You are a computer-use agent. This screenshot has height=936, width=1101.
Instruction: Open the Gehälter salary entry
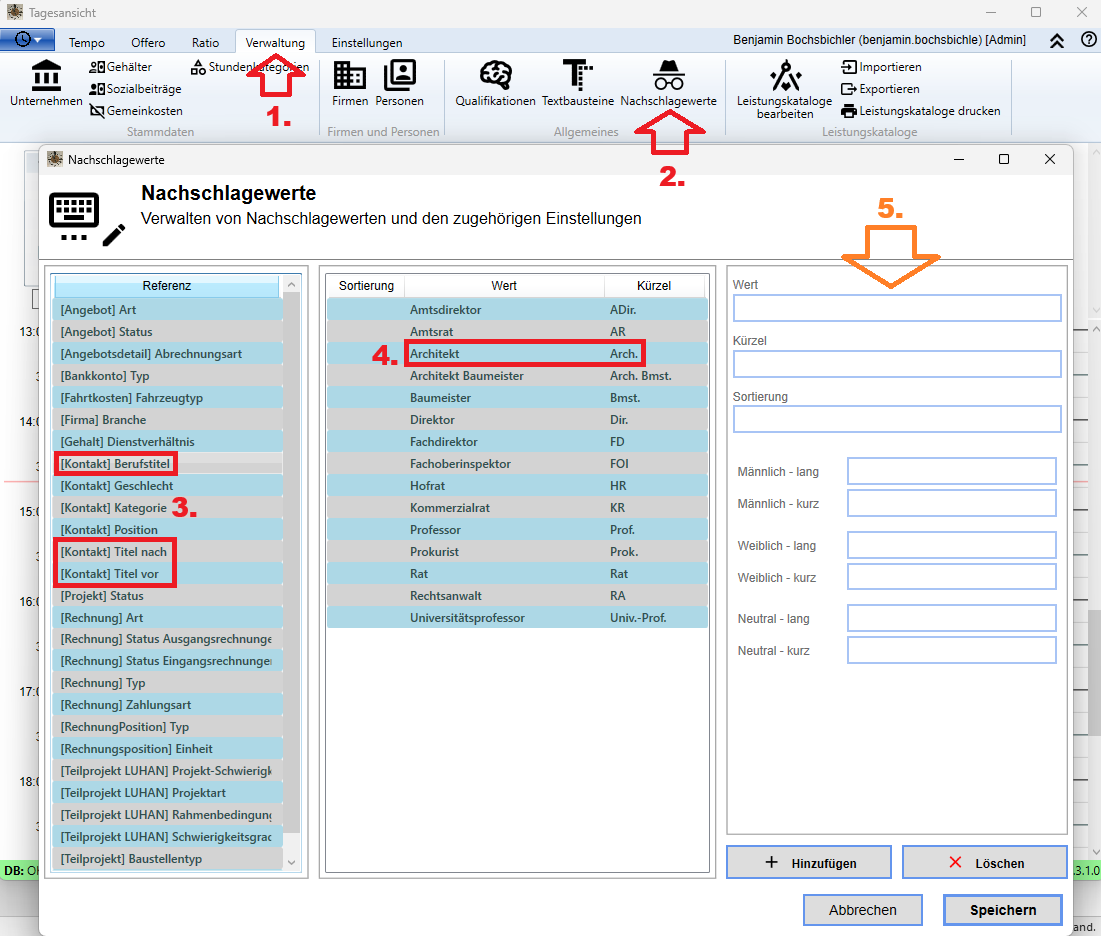tap(121, 67)
